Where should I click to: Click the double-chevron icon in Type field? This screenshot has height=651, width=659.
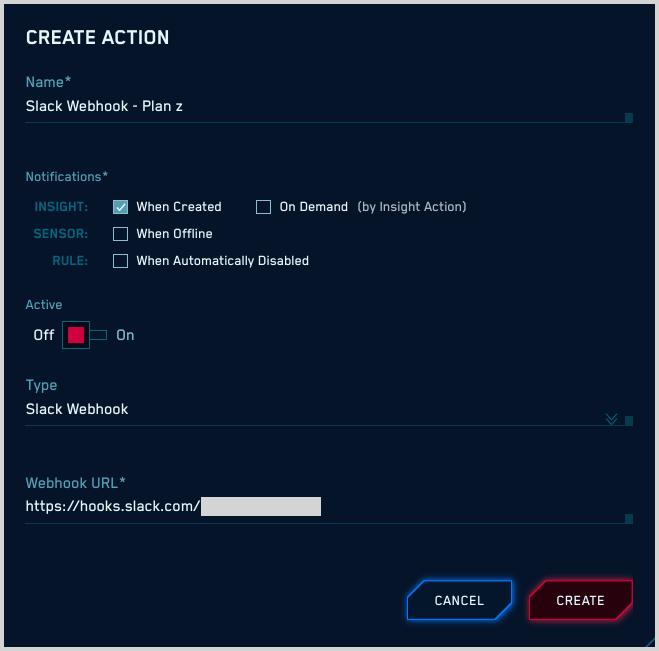point(612,419)
